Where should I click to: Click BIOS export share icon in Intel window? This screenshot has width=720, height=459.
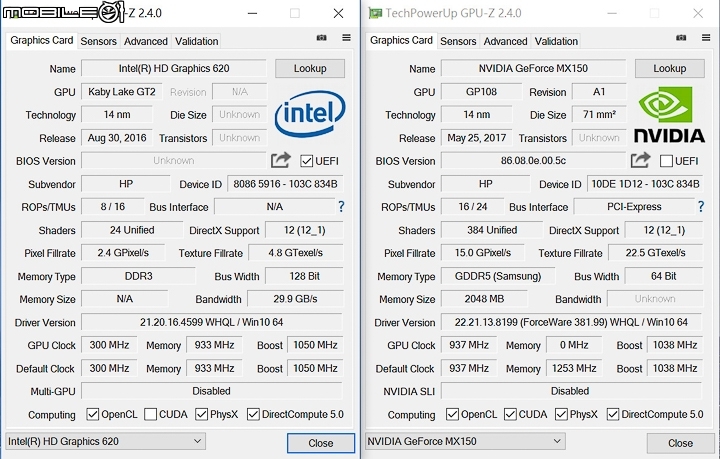pyautogui.click(x=281, y=160)
